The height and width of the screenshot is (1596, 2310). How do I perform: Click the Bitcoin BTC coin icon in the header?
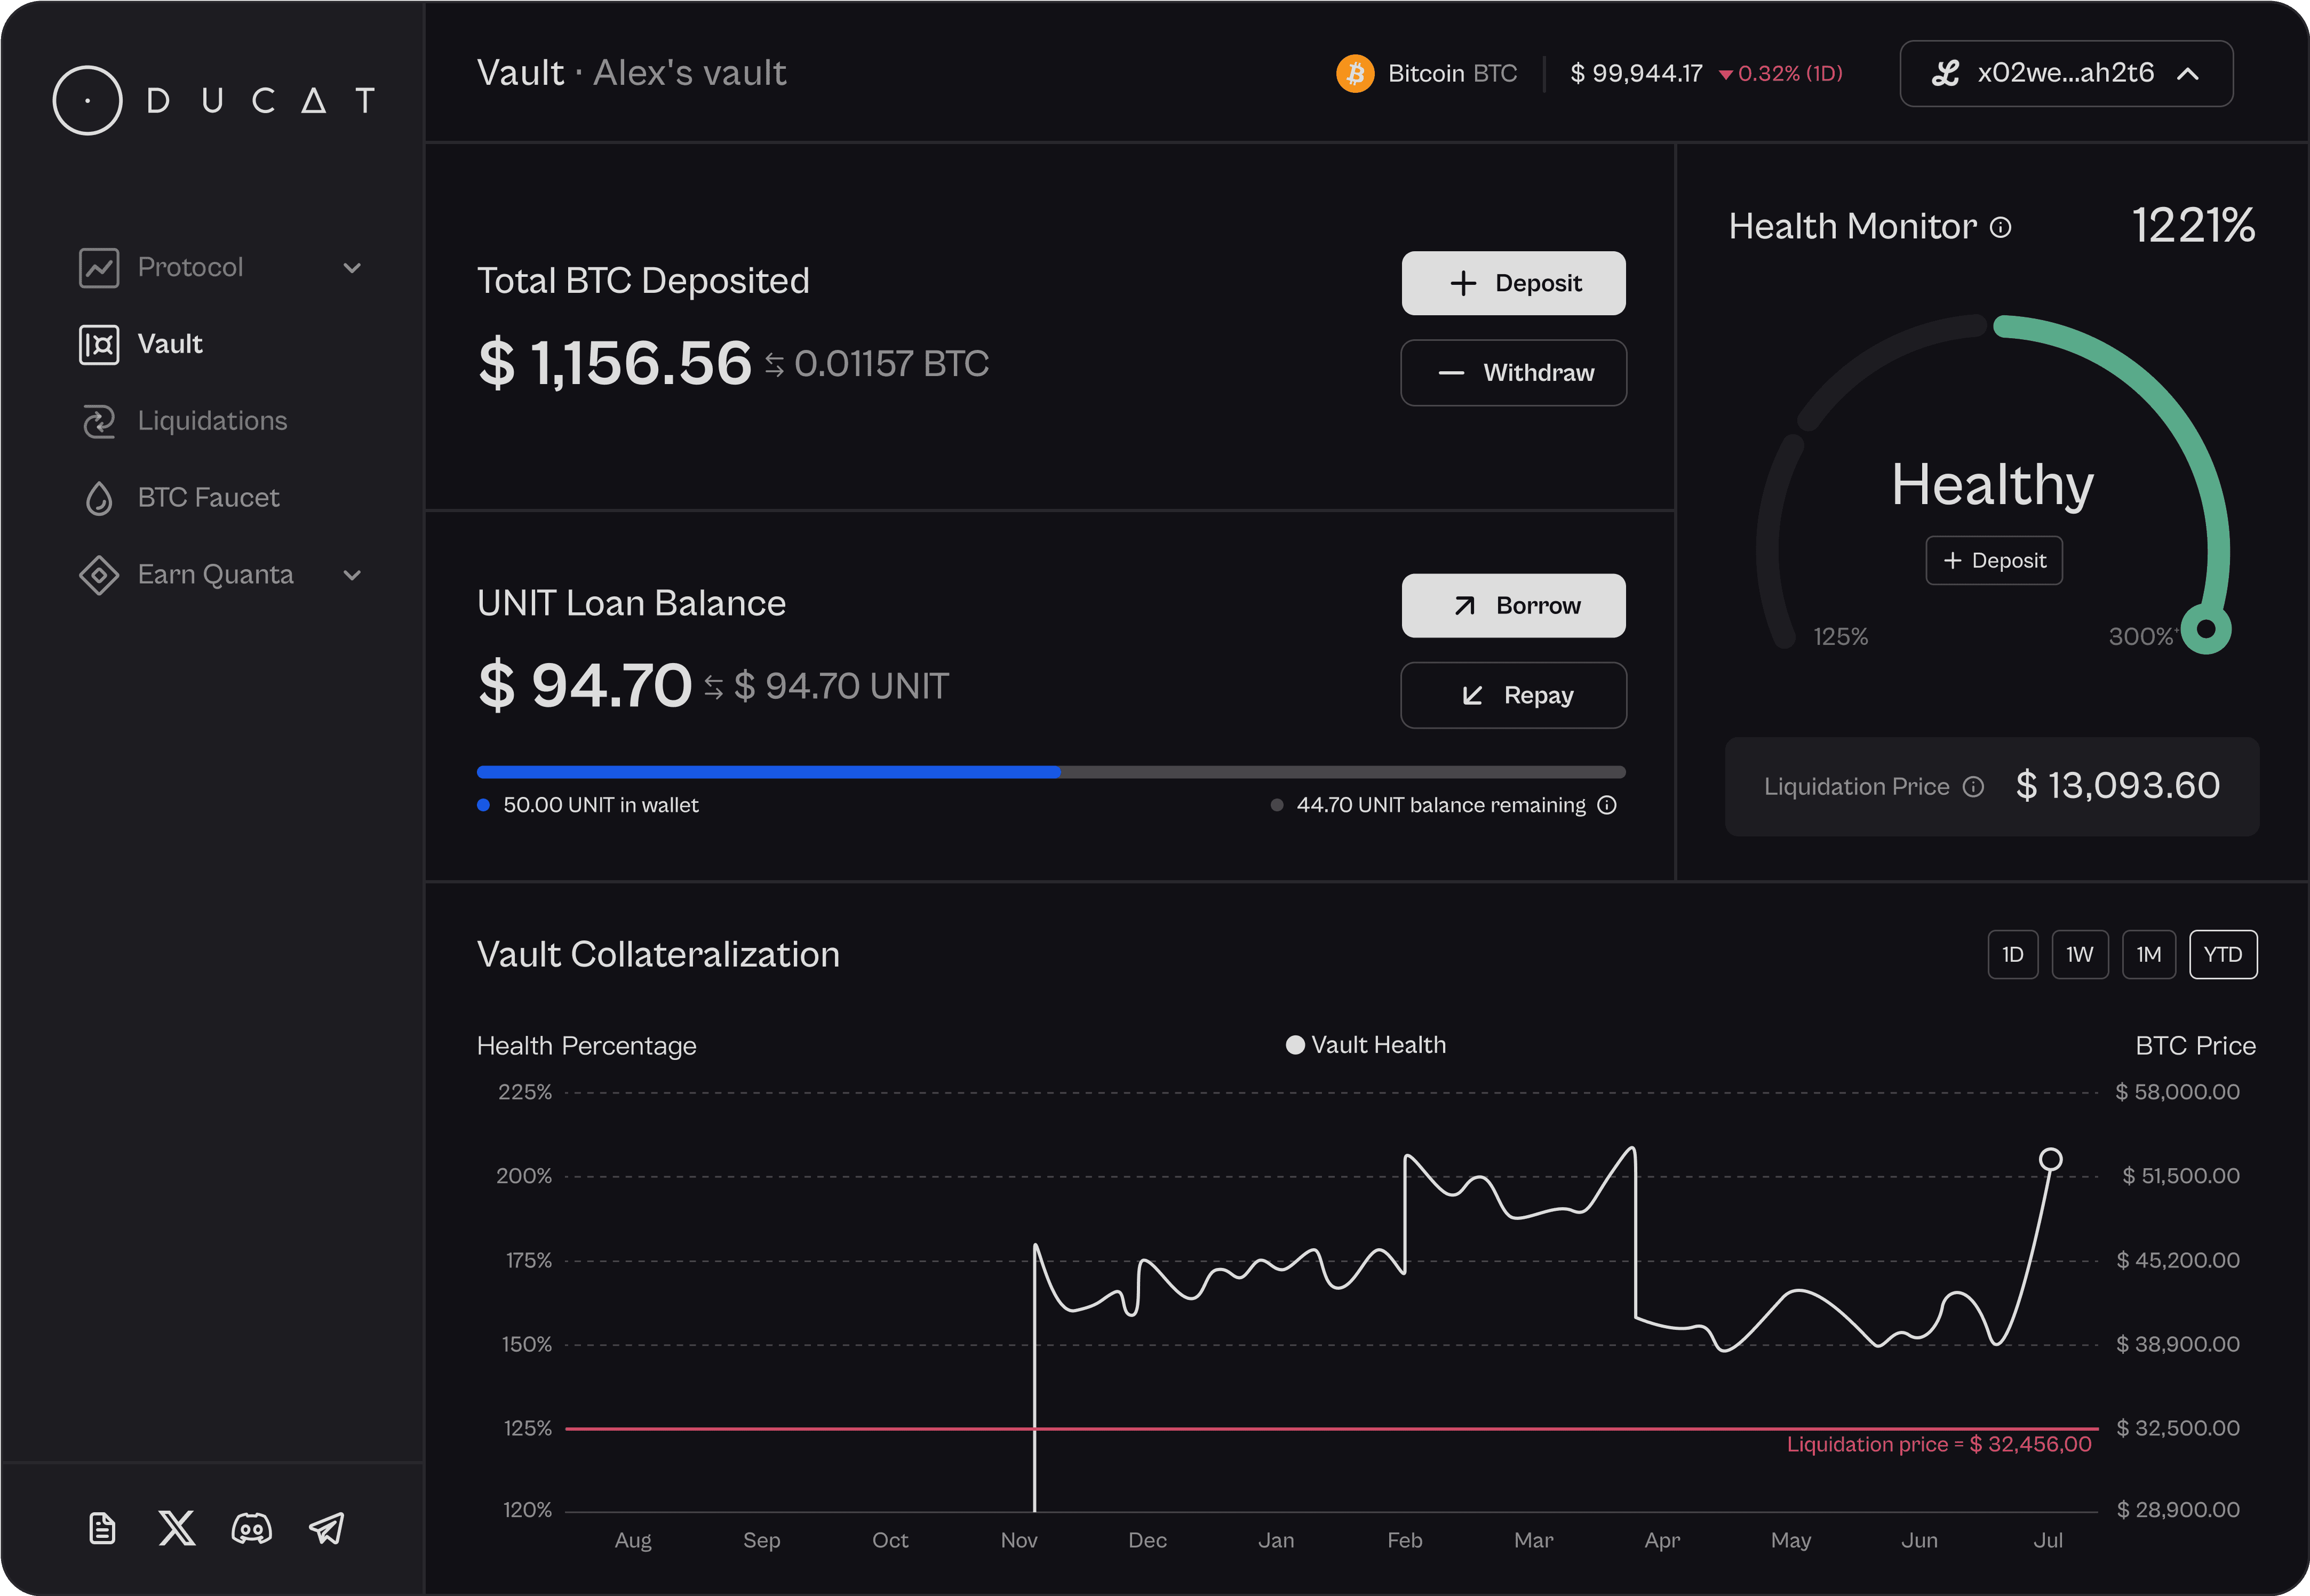coord(1356,73)
